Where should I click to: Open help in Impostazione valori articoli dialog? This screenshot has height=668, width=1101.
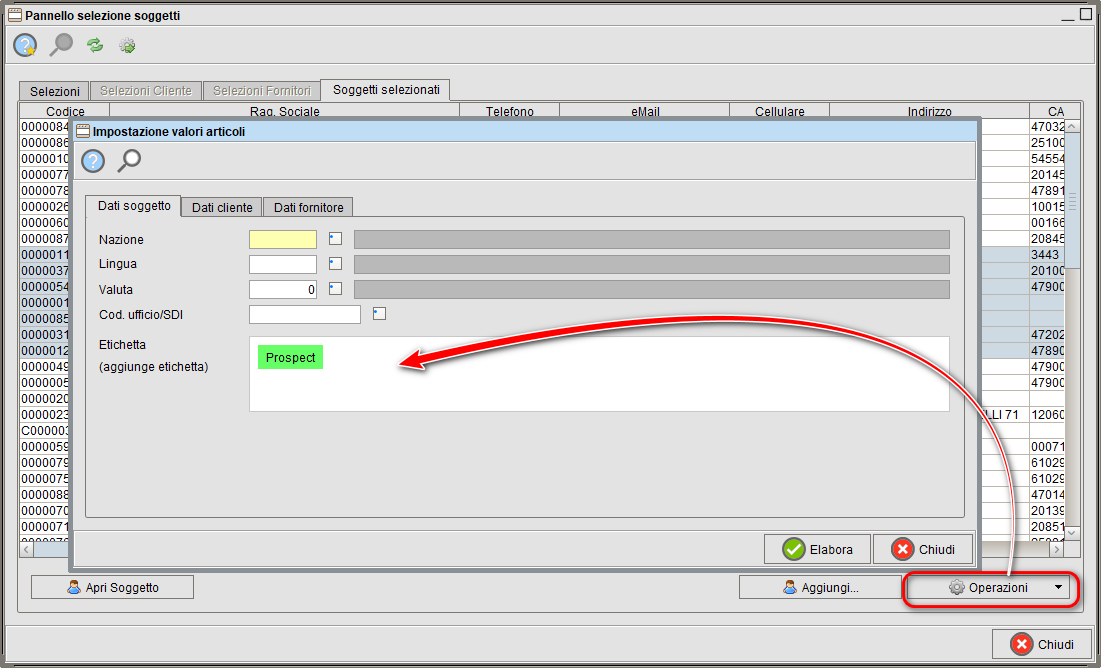click(x=93, y=161)
